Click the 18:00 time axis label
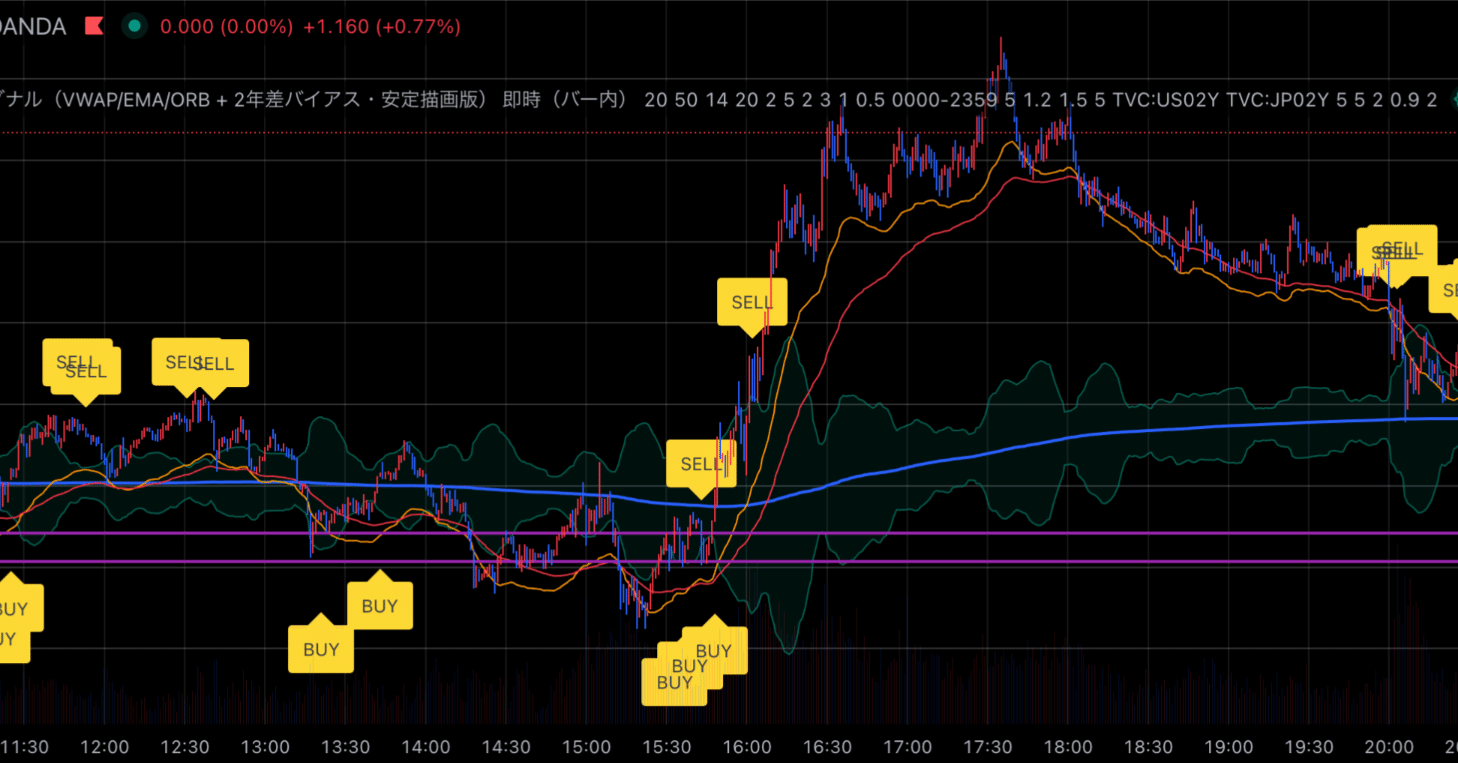Screen dimensions: 1458x763 pos(1068,746)
